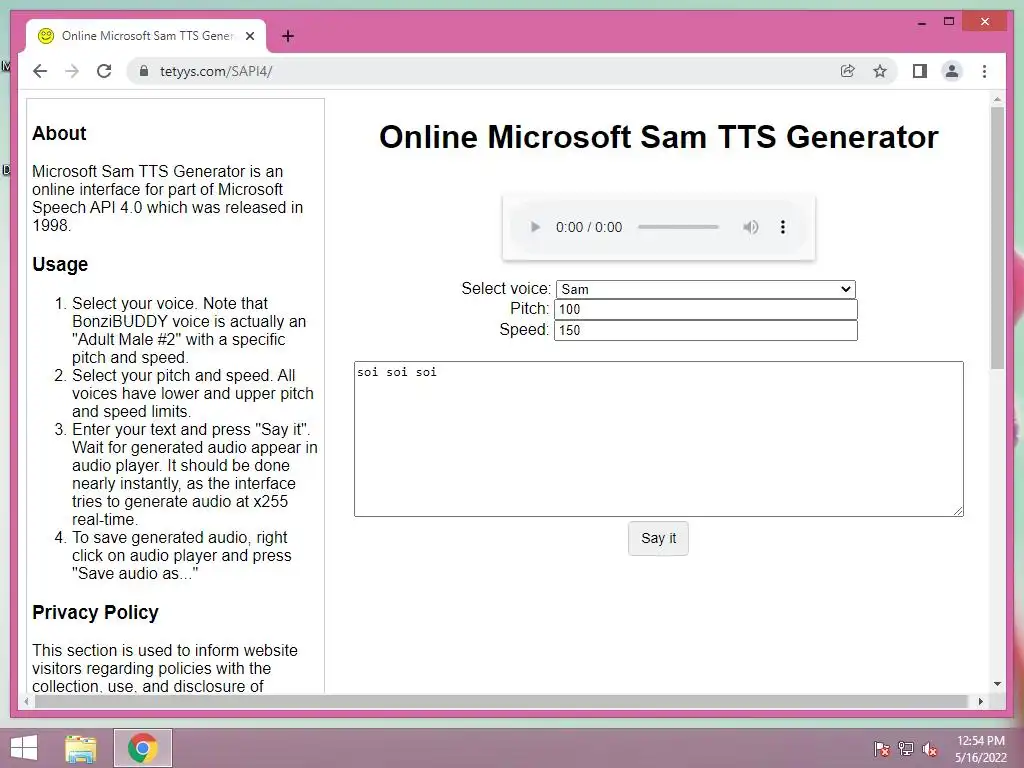Click the page title Online Microsoft Sam TTS Generator
Screen dimensions: 1024x768
point(658,137)
